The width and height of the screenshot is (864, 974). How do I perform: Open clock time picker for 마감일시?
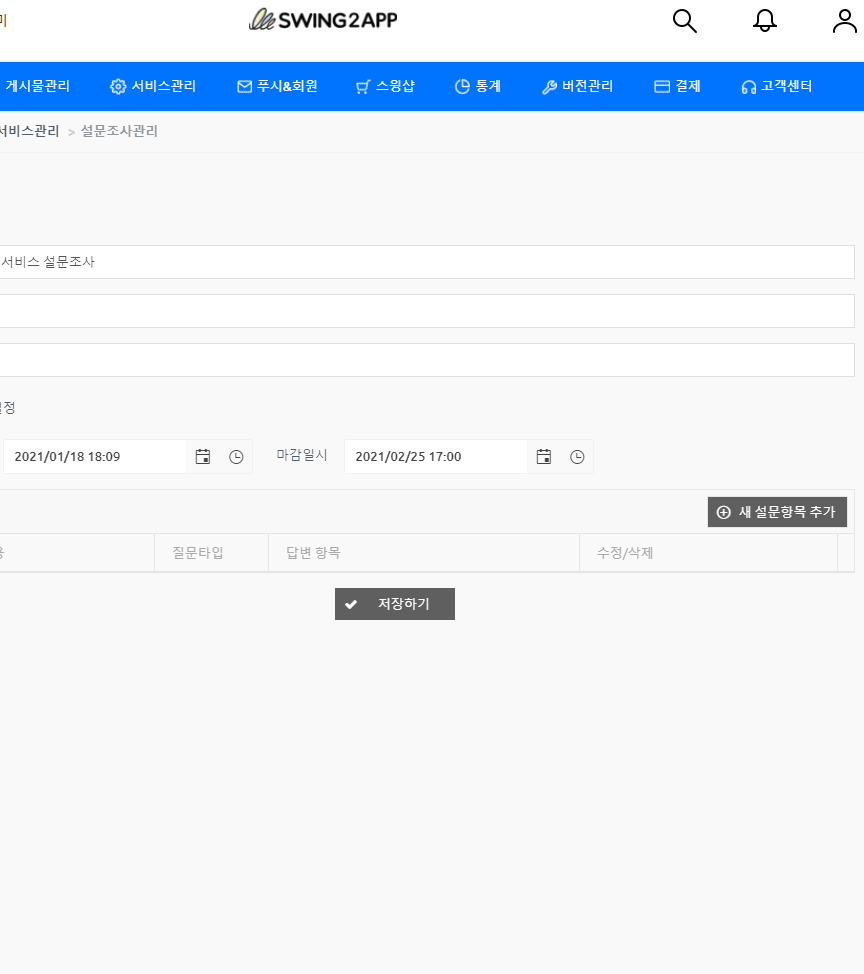(x=577, y=457)
